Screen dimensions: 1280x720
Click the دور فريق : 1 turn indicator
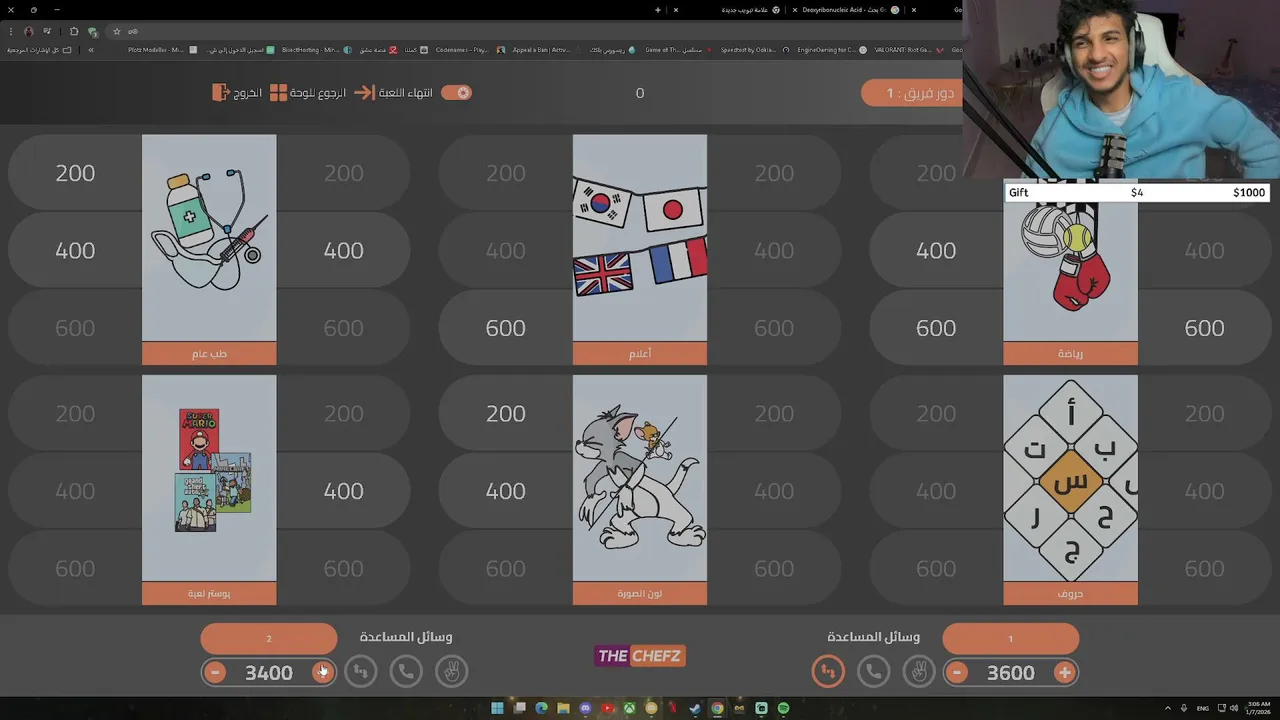[x=912, y=93]
